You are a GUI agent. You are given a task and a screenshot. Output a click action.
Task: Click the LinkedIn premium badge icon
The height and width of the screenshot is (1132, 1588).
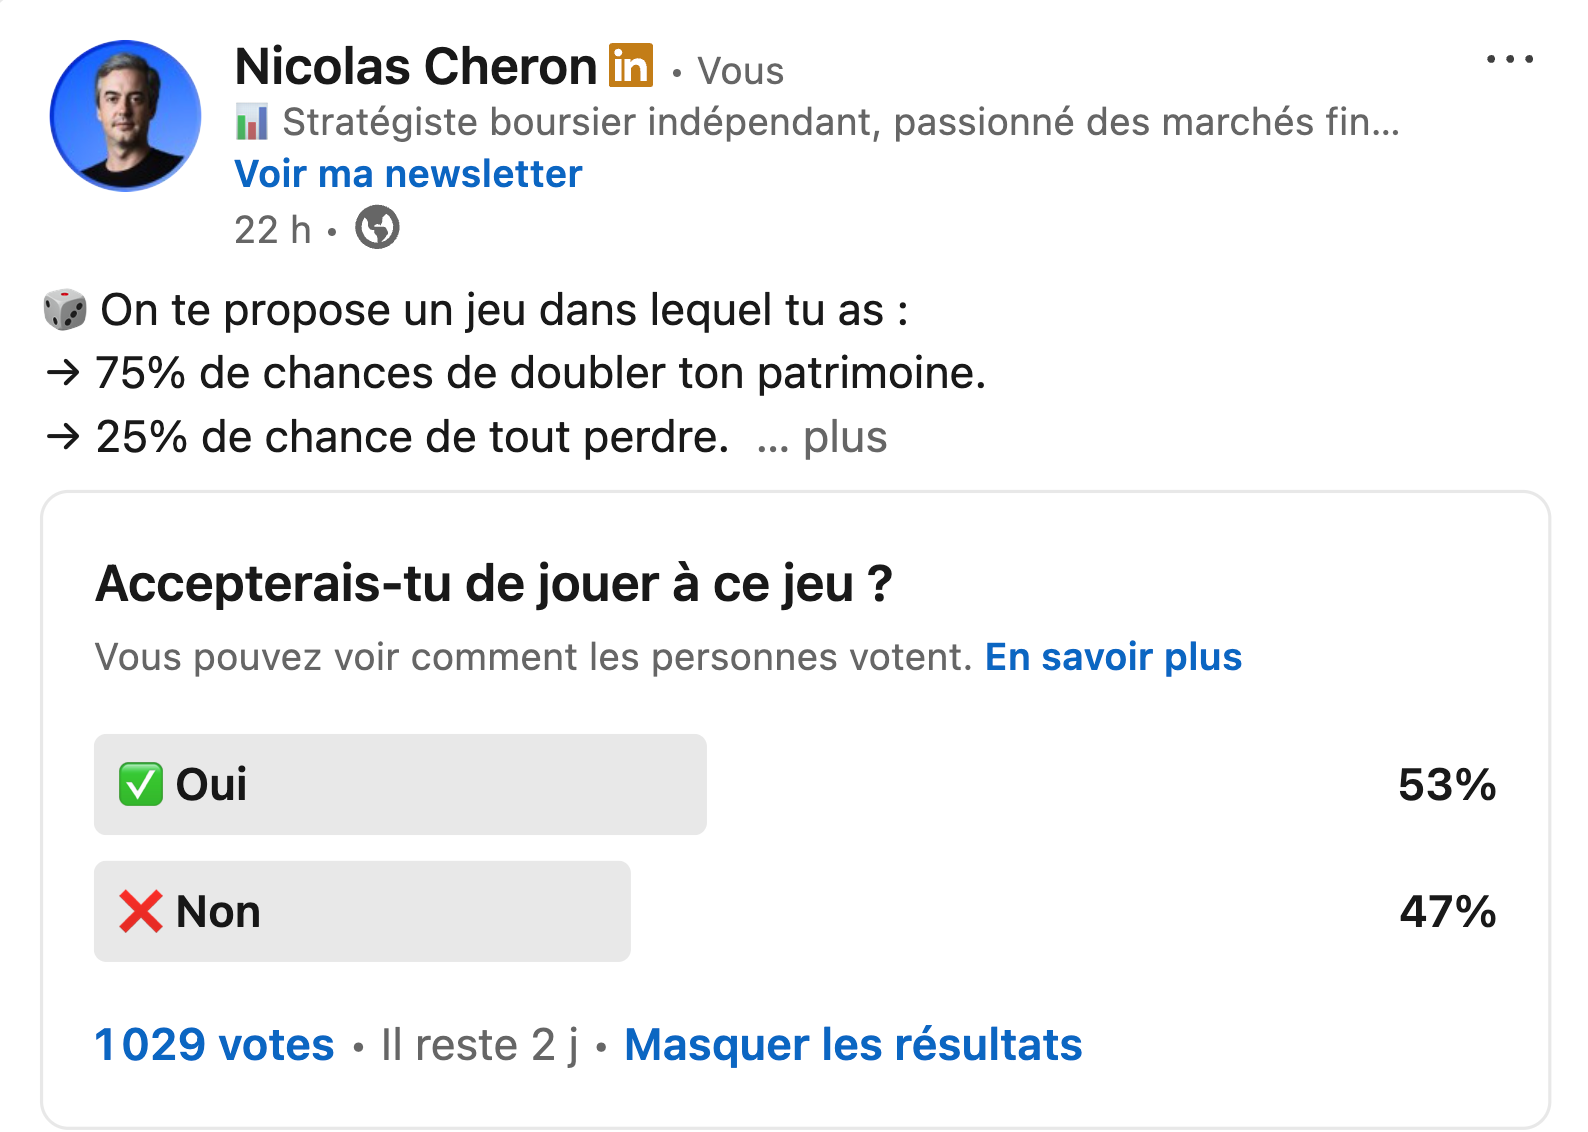[x=631, y=66]
